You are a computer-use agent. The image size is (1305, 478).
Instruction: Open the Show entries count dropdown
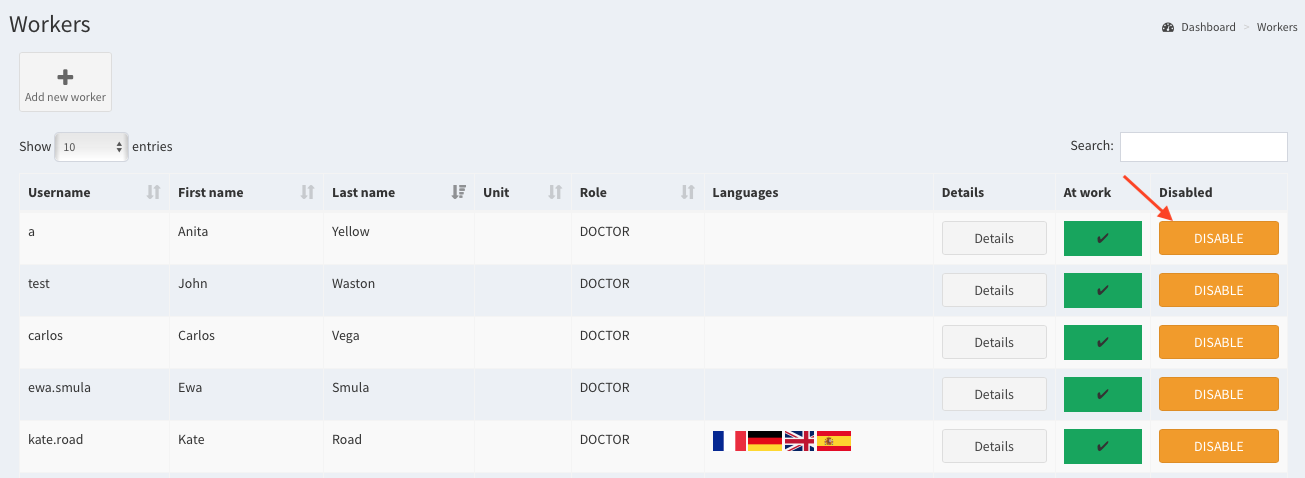point(92,147)
